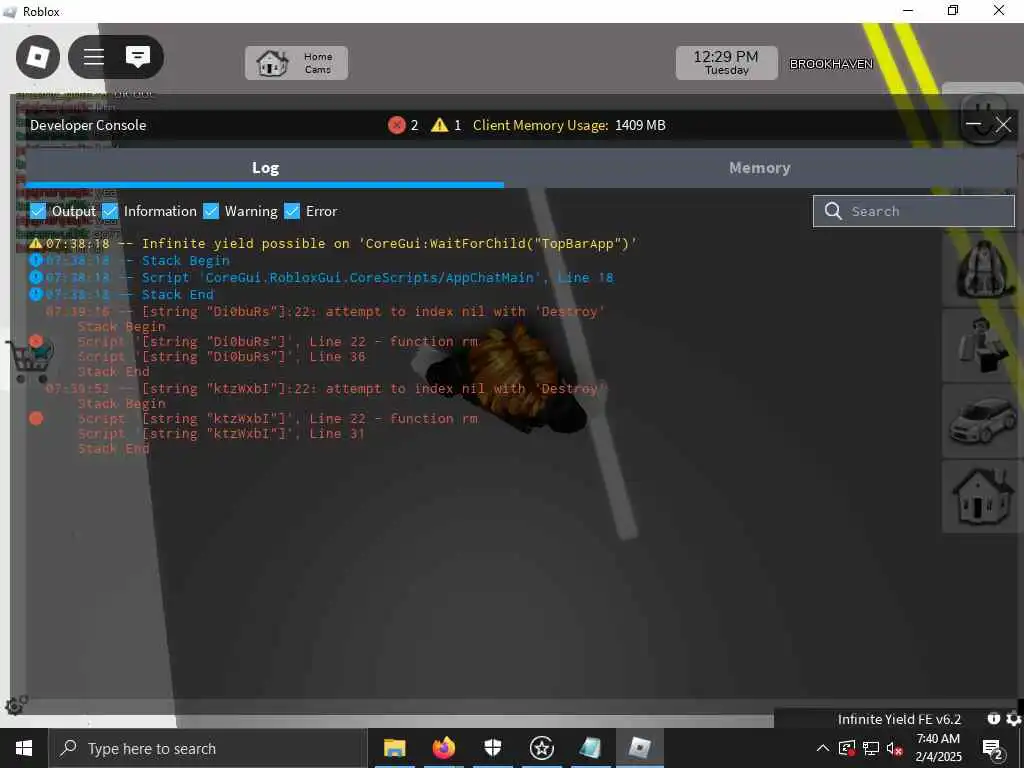Viewport: 1024px width, 768px height.
Task: Open File Explorer from the taskbar
Action: (x=394, y=748)
